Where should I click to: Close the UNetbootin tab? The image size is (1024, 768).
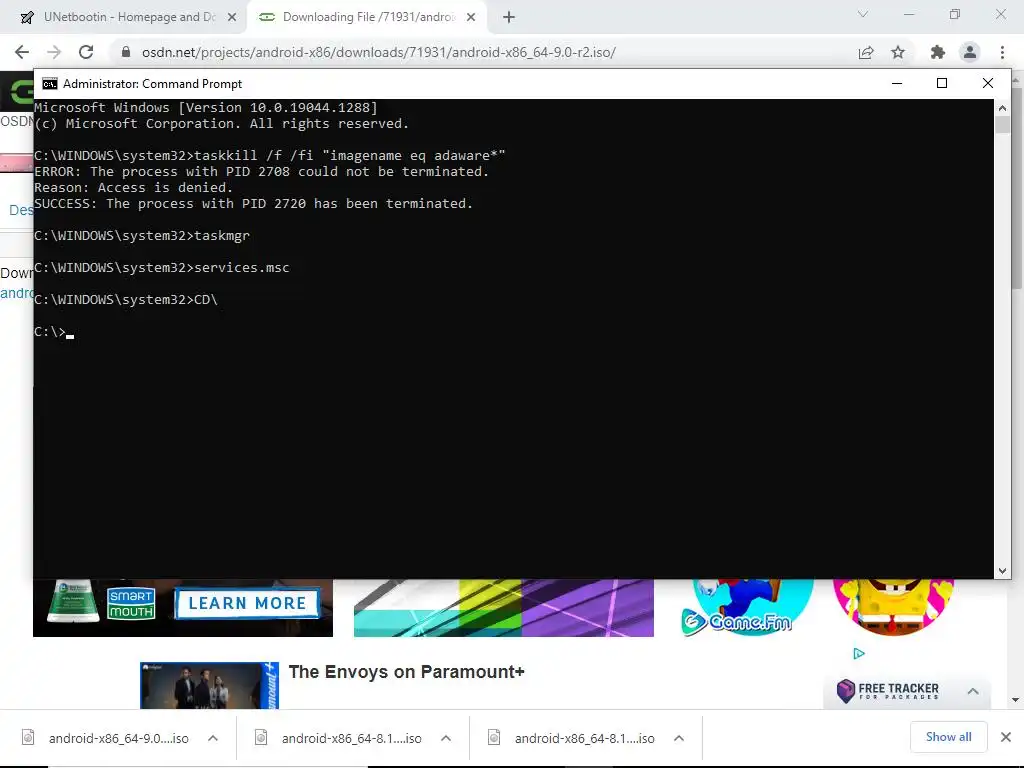click(x=232, y=18)
